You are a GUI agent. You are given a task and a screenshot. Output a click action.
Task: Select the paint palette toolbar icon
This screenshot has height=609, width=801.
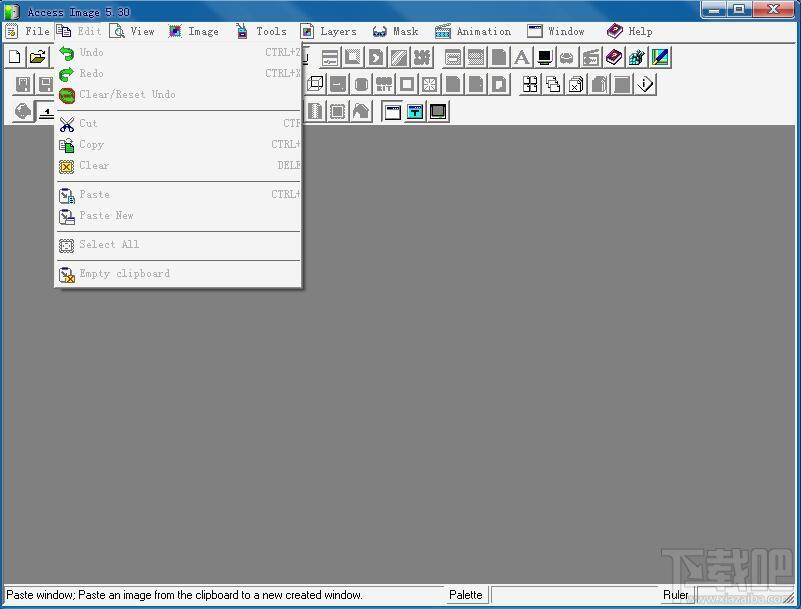(22, 111)
